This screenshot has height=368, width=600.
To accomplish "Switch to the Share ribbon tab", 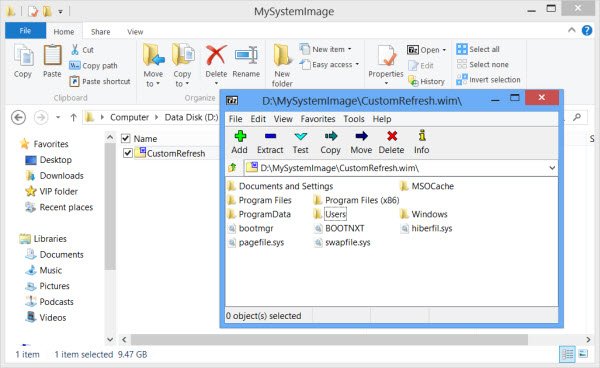I will 101,32.
